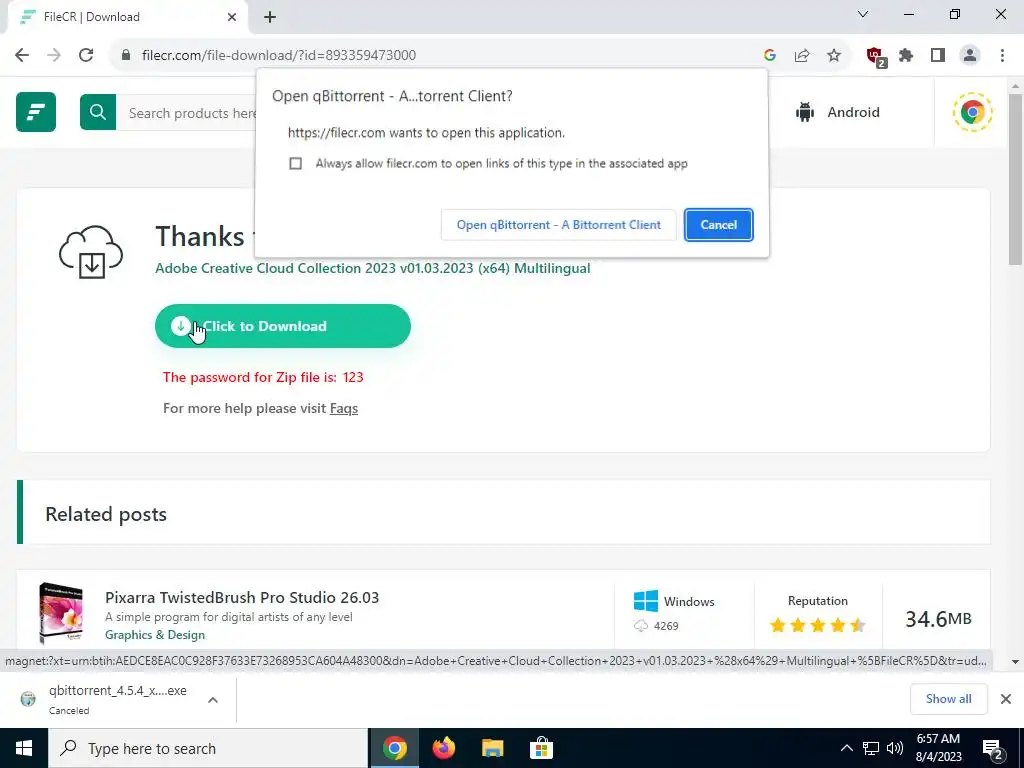Open the tab search chevron
Screen dimensions: 1024x768
click(863, 14)
